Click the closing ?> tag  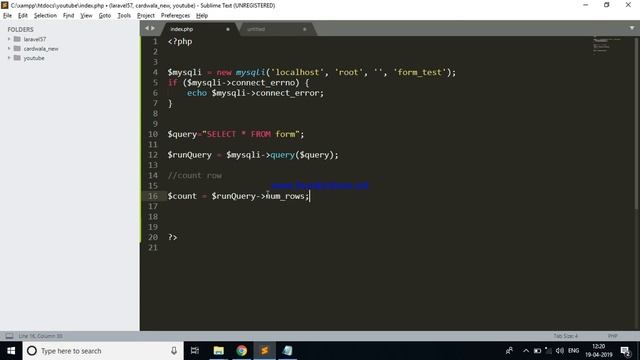tap(172, 237)
